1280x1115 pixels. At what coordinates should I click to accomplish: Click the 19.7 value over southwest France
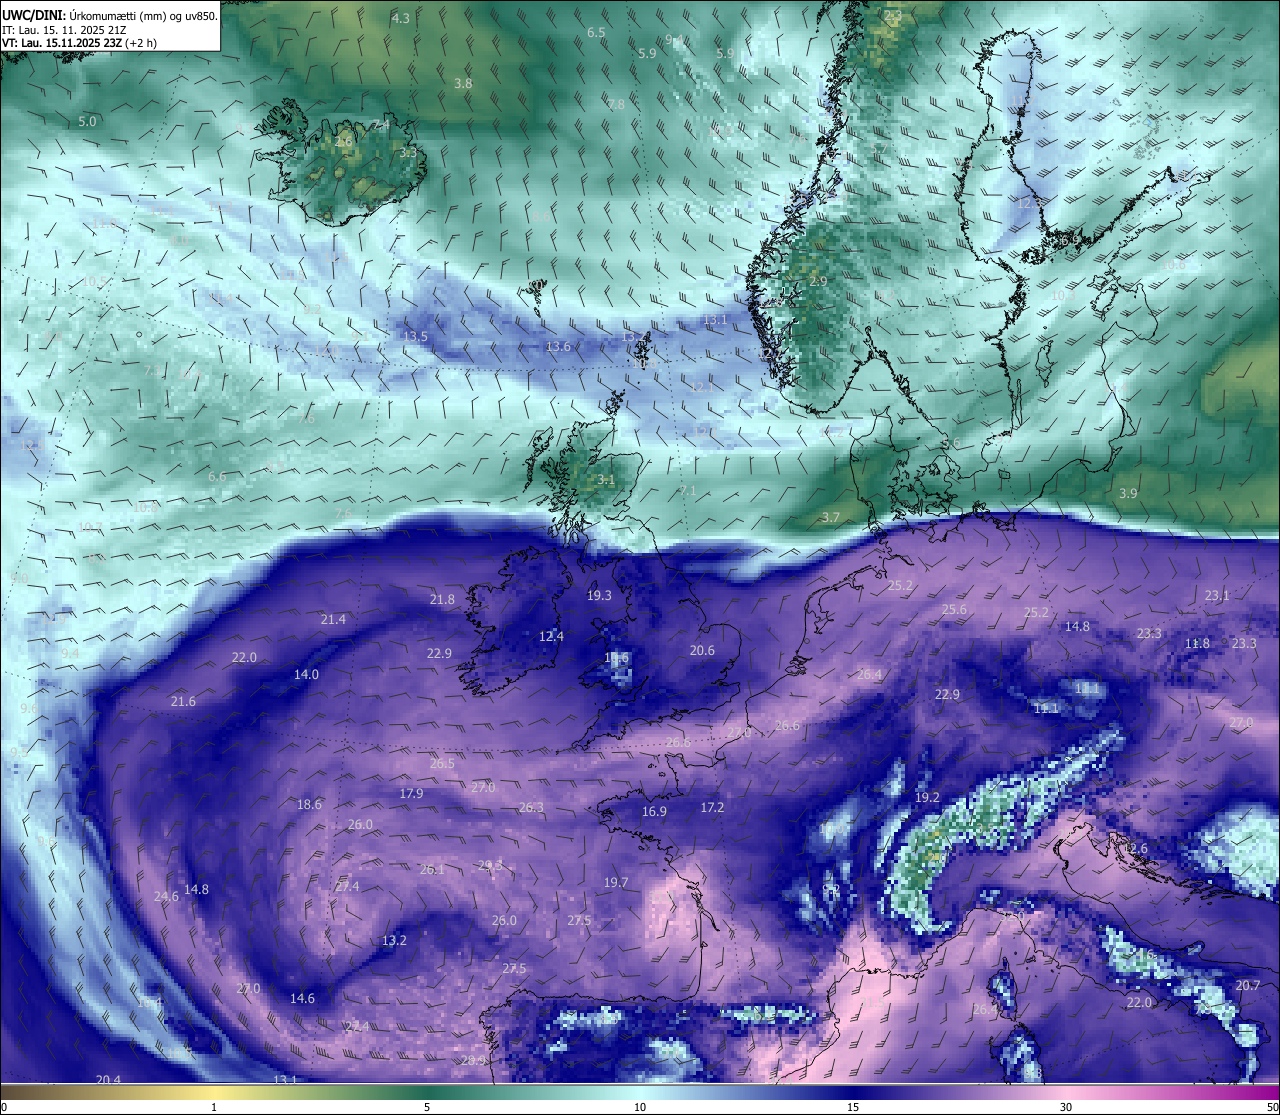(x=616, y=882)
